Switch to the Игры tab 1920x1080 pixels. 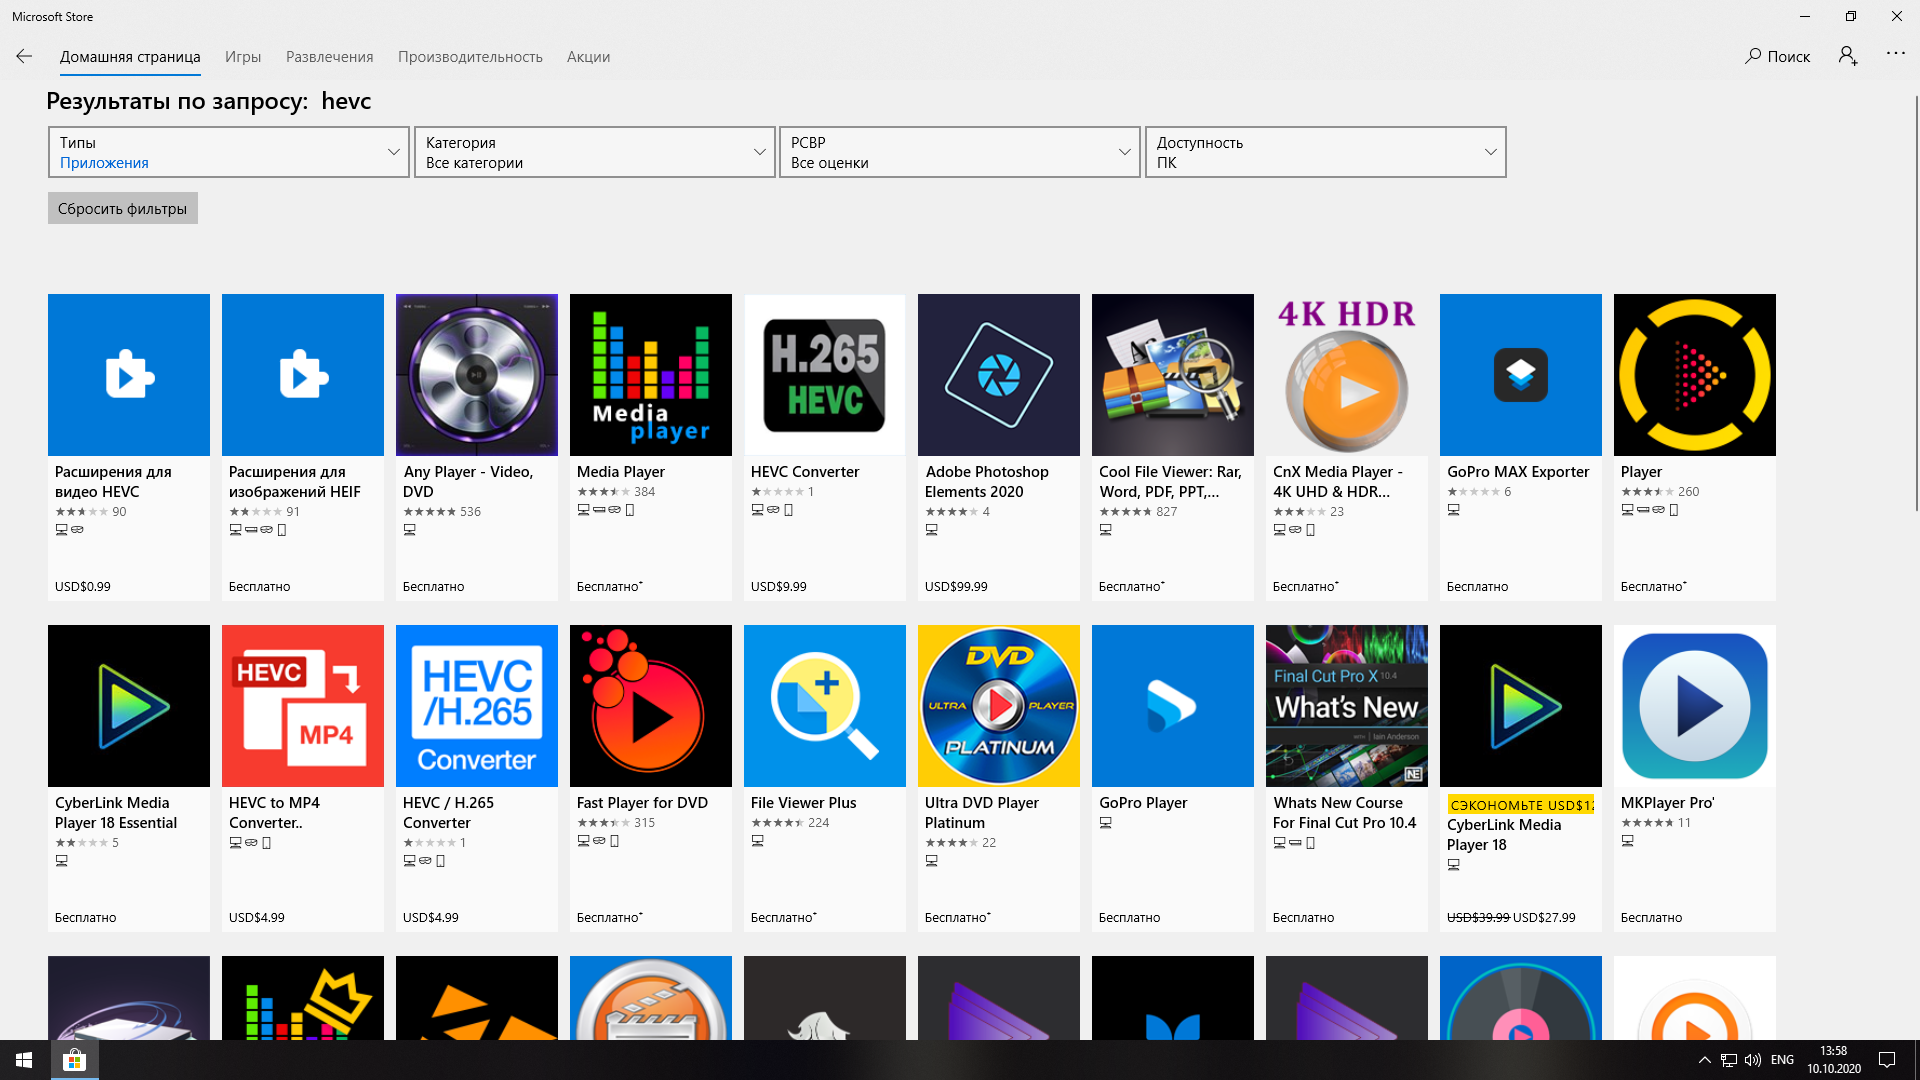(243, 57)
